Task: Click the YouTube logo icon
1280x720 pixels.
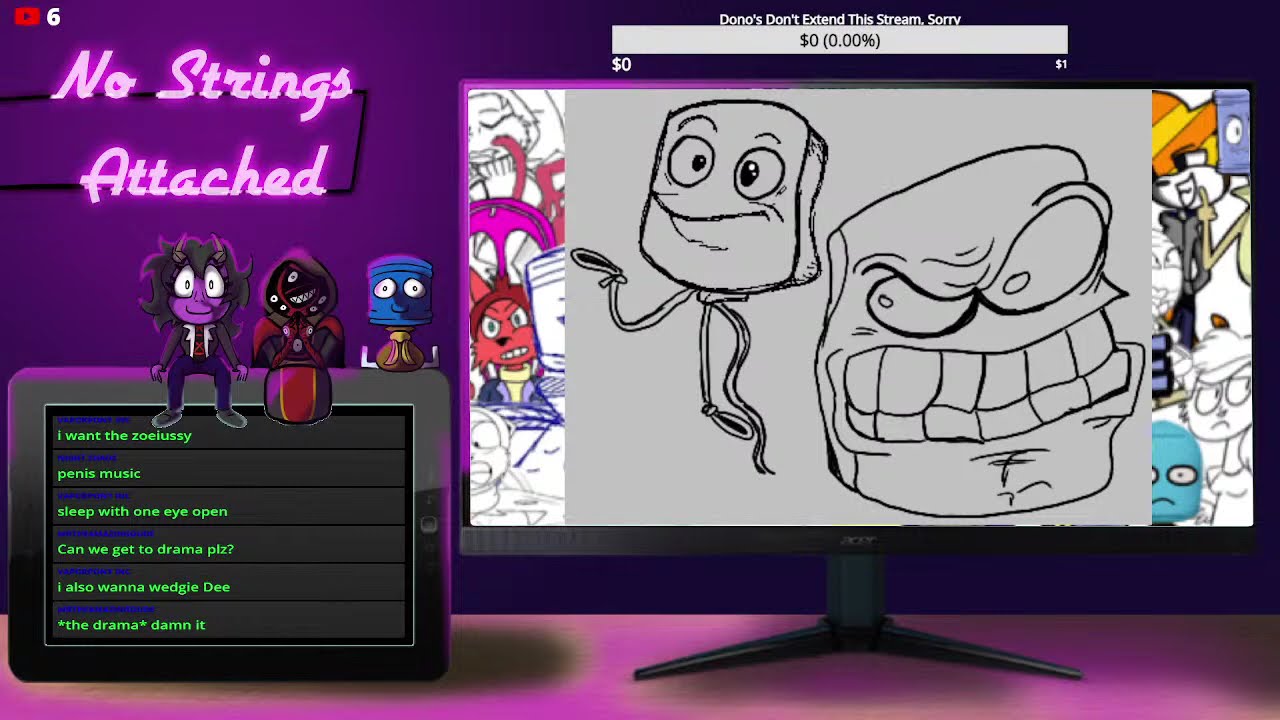Action: [27, 16]
